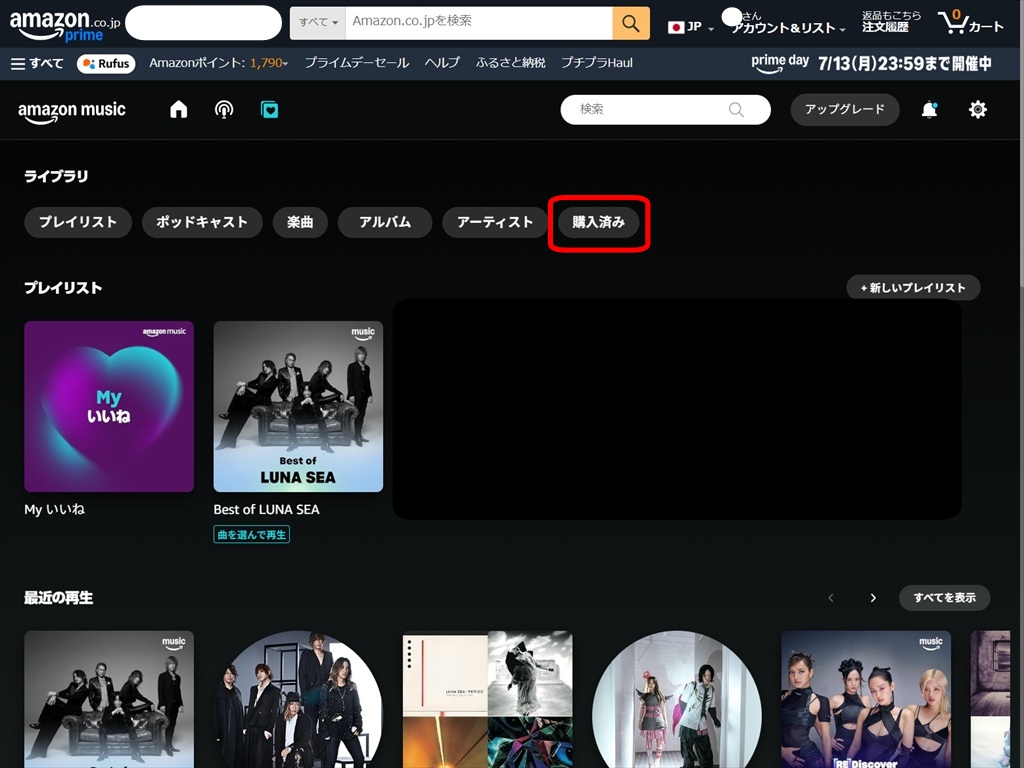Show previous recently played items arrow
This screenshot has height=768, width=1024.
pos(831,598)
